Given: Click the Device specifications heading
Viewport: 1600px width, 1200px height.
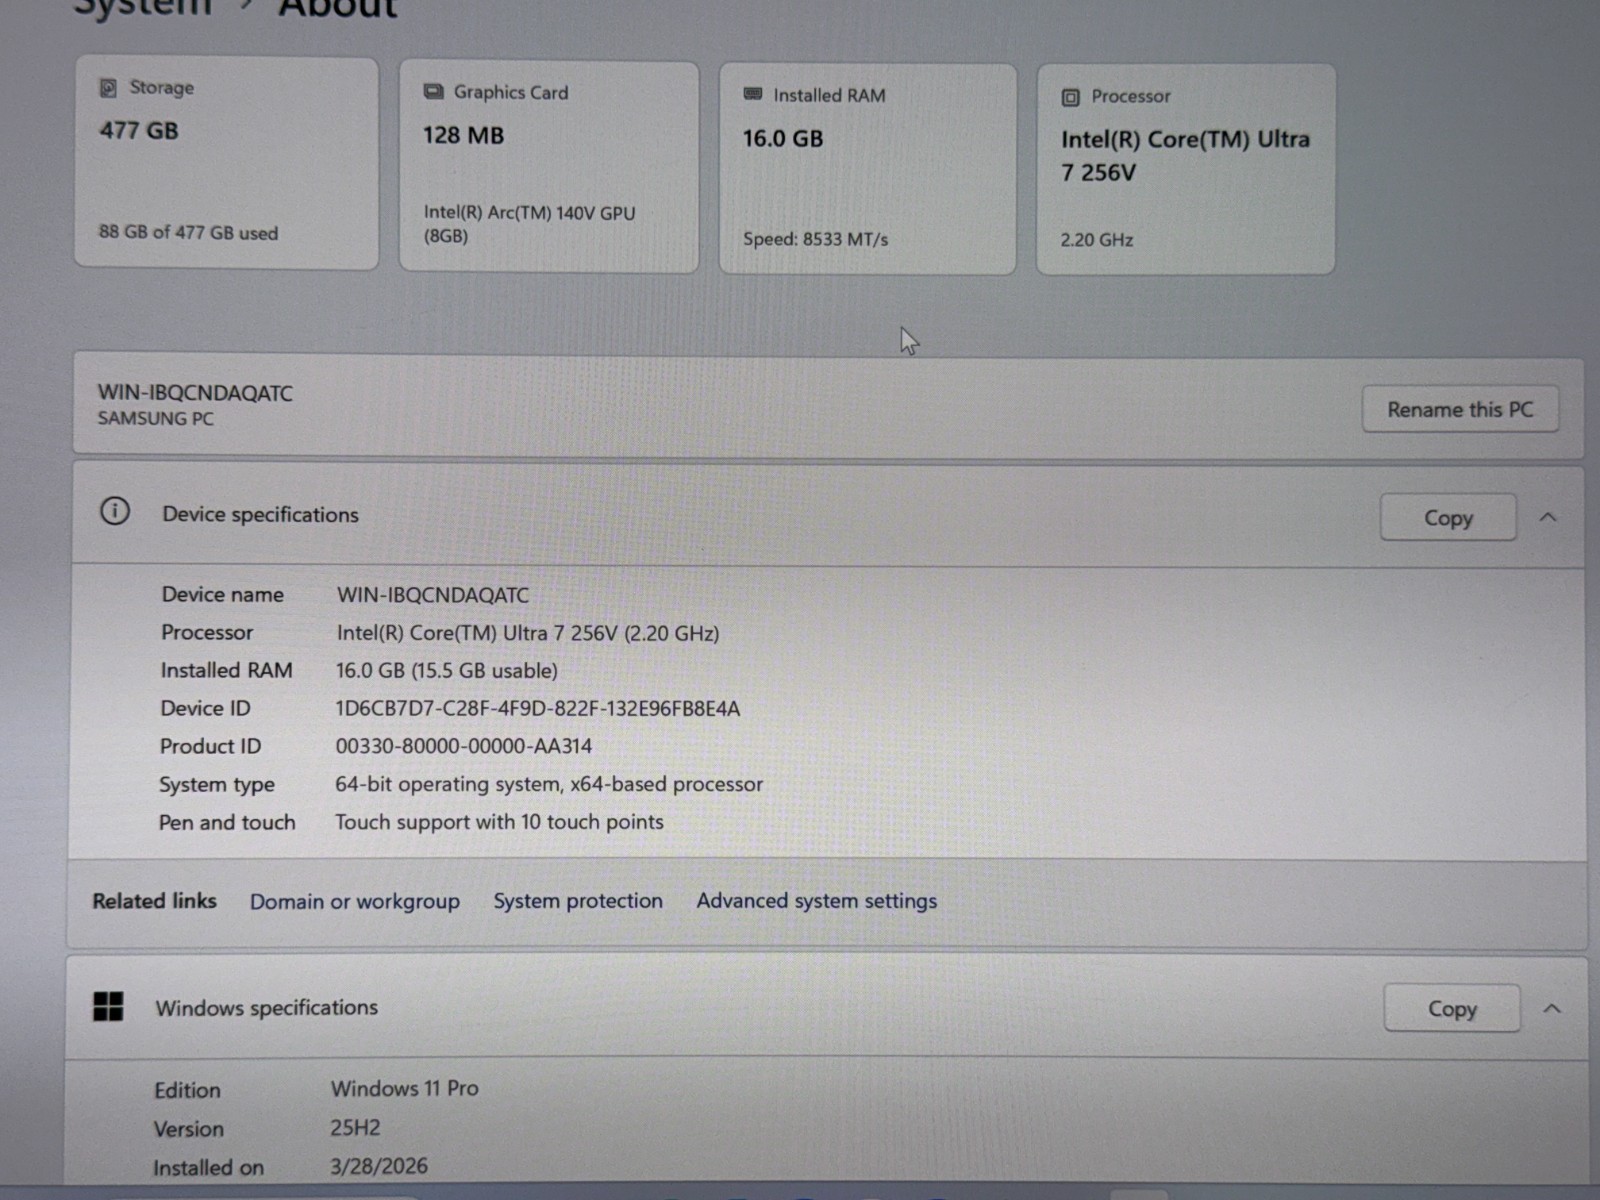Looking at the screenshot, I should (260, 514).
